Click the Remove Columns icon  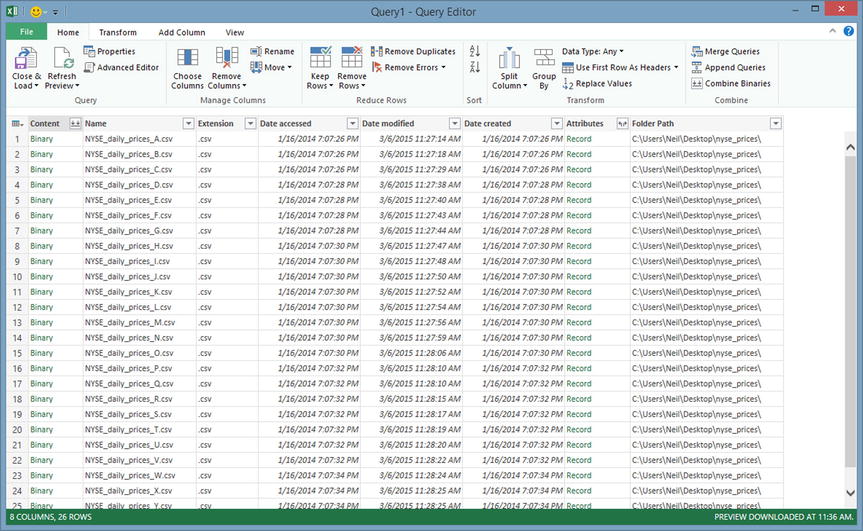point(226,58)
